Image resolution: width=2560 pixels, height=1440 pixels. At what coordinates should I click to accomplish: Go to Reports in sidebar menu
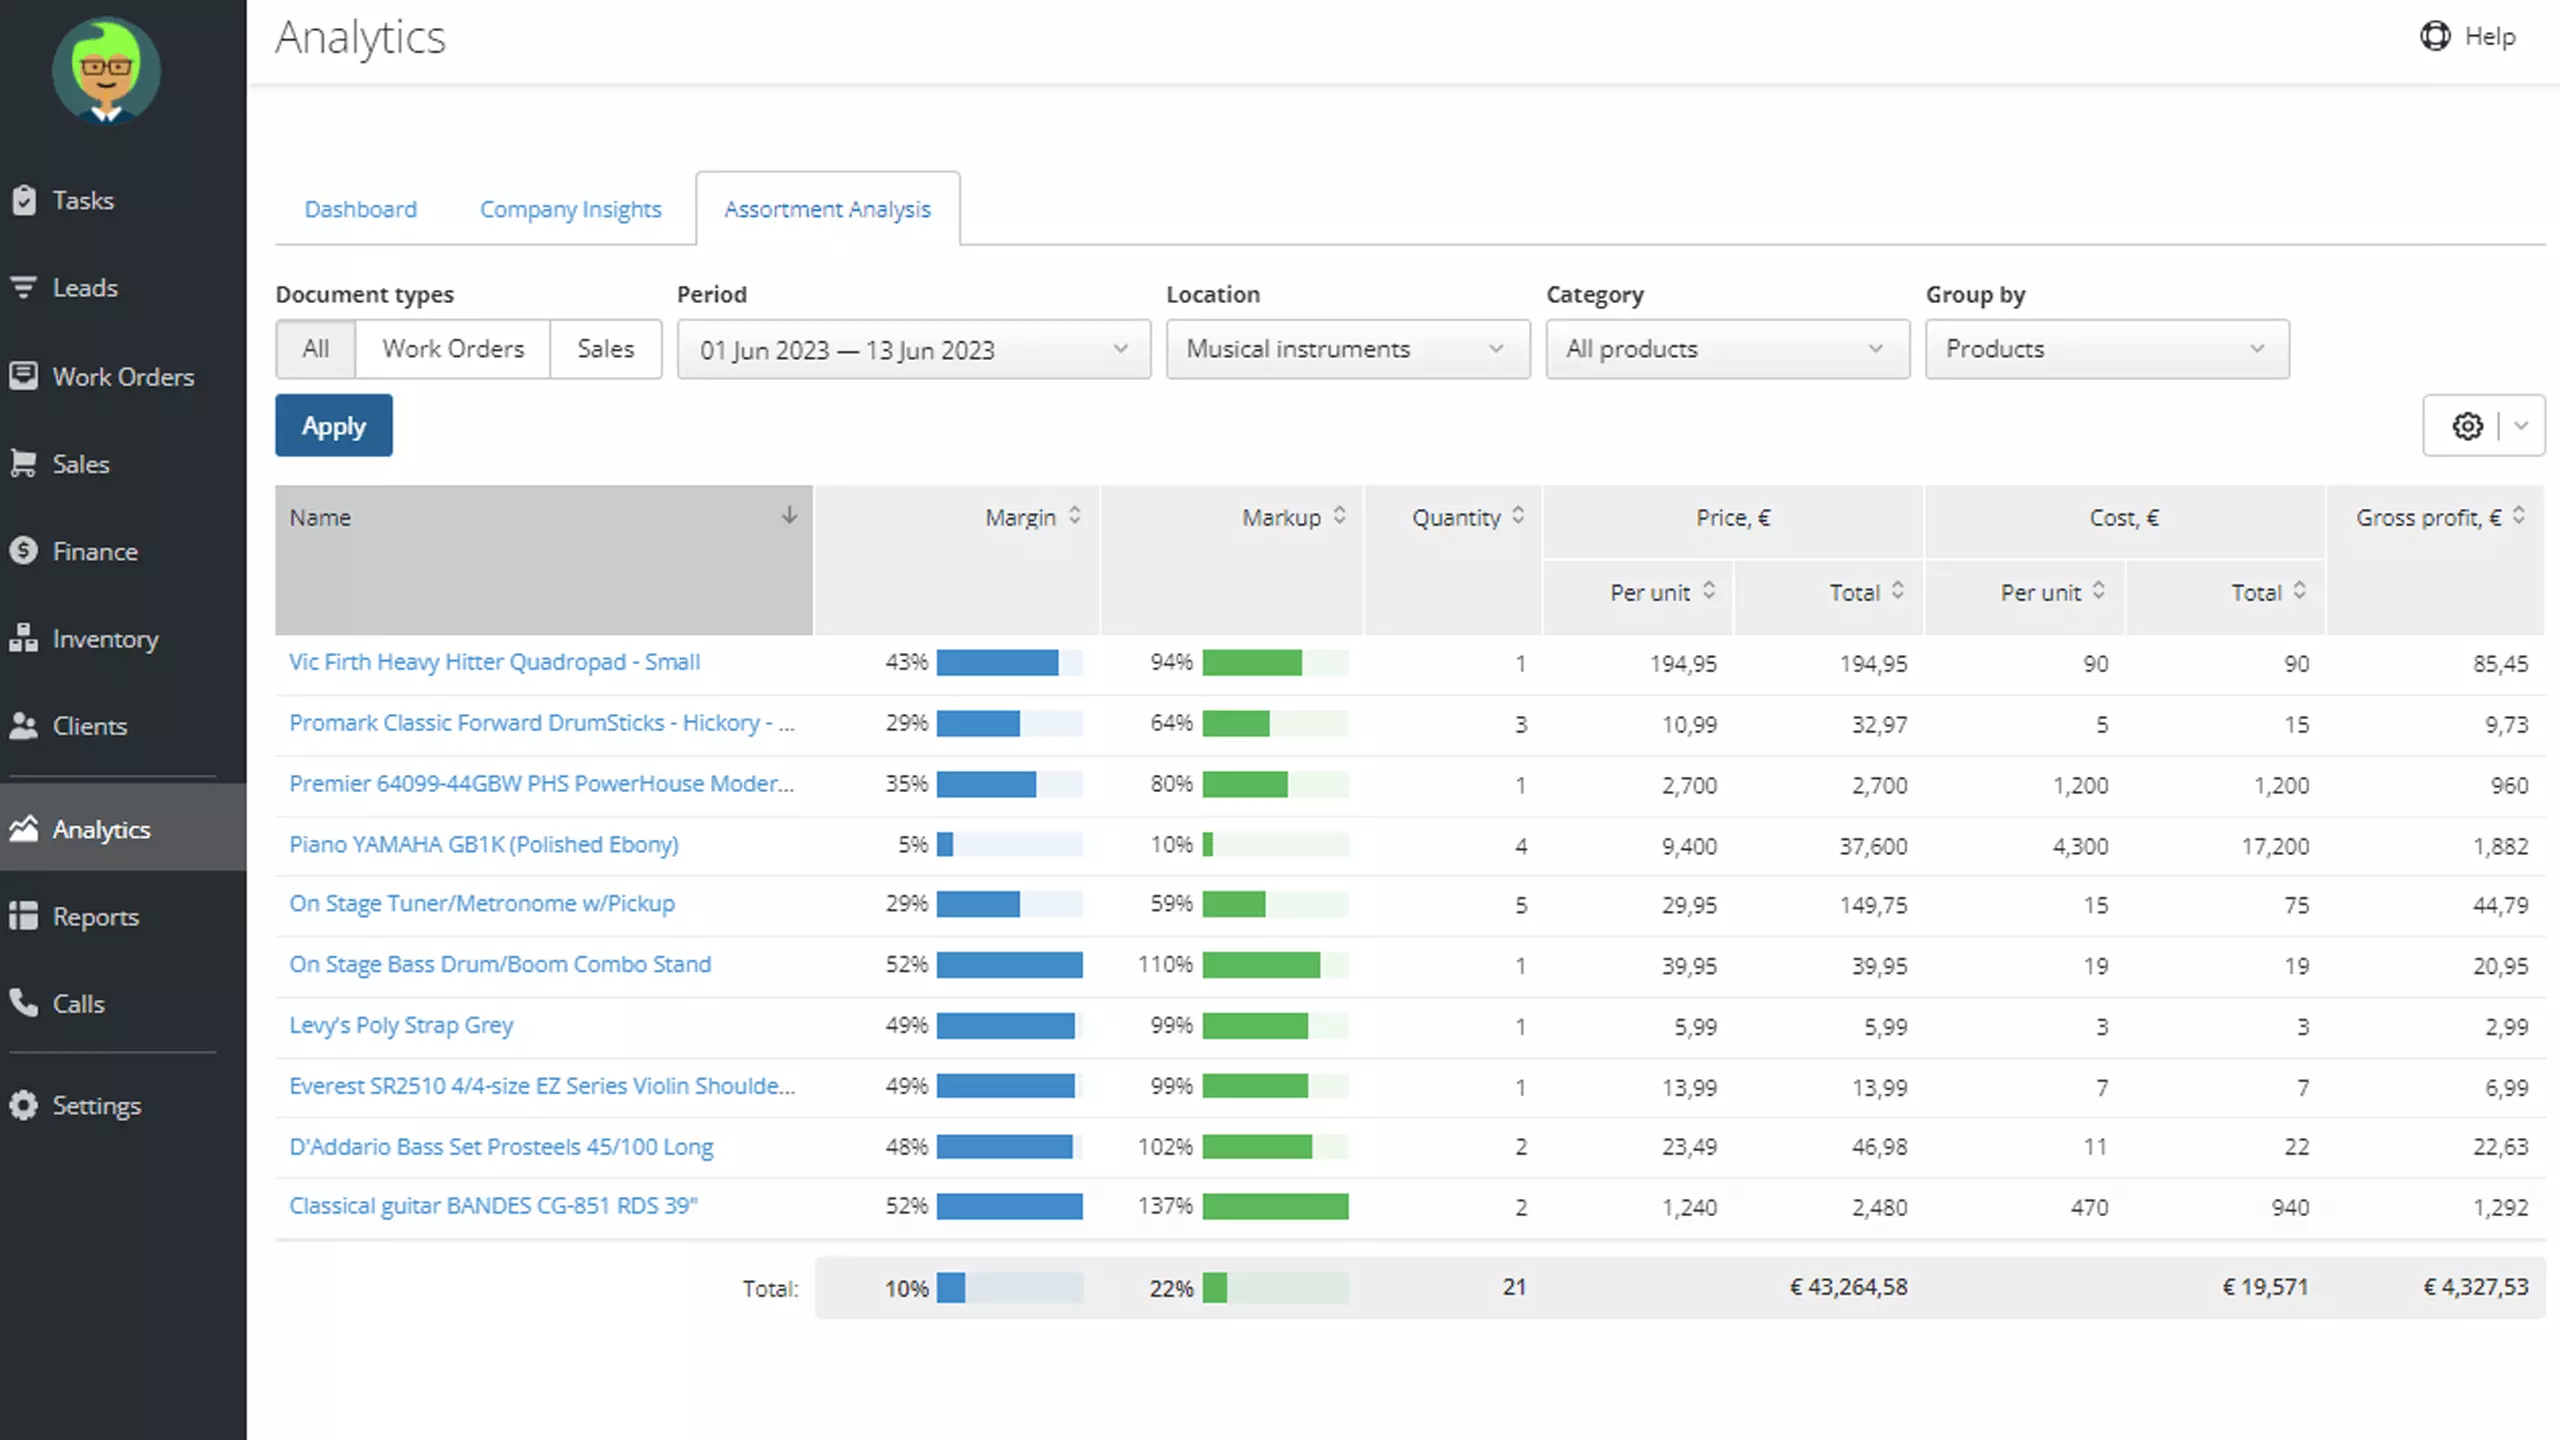pyautogui.click(x=95, y=917)
